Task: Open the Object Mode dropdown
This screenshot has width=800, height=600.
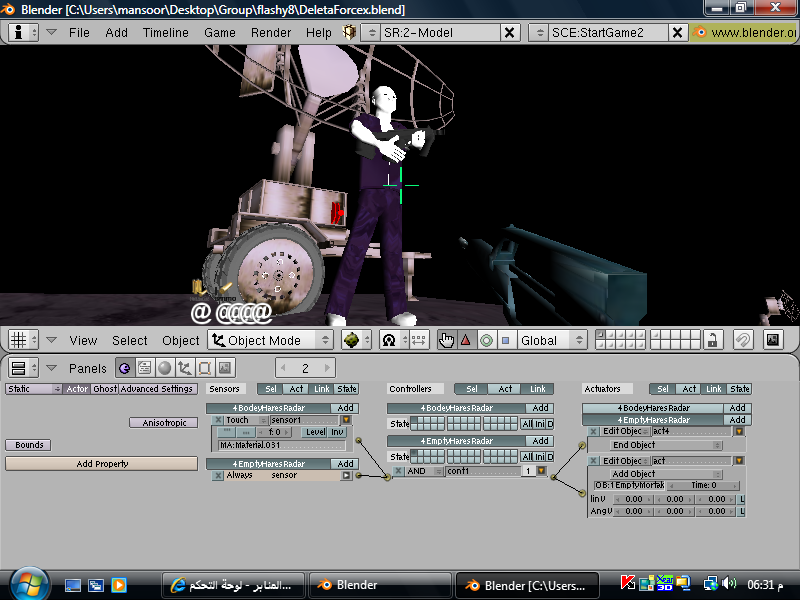Action: [x=270, y=340]
